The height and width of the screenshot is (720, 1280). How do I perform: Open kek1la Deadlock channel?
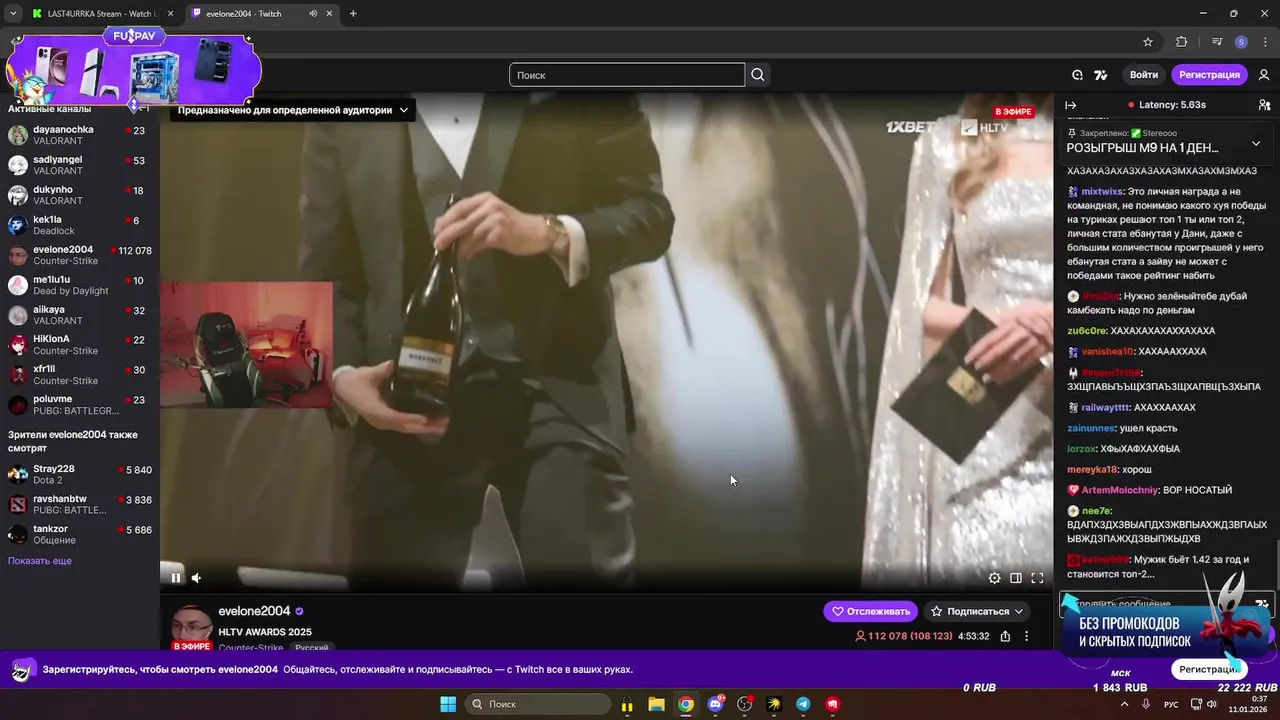80,225
